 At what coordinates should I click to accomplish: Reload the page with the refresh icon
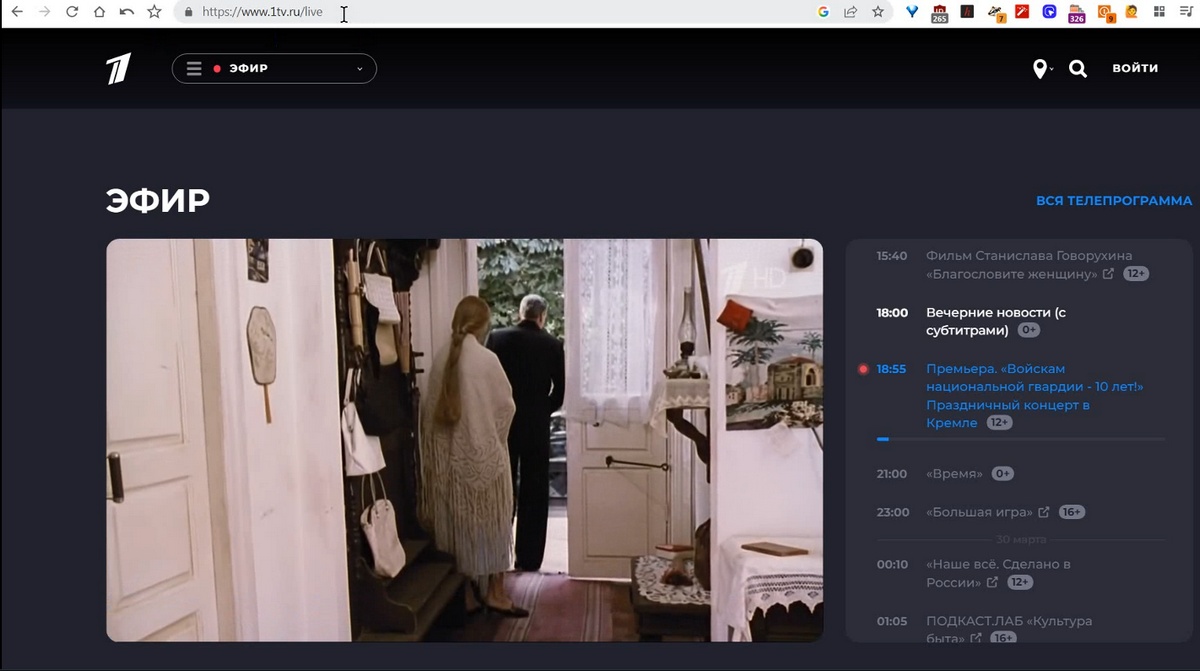click(x=72, y=12)
